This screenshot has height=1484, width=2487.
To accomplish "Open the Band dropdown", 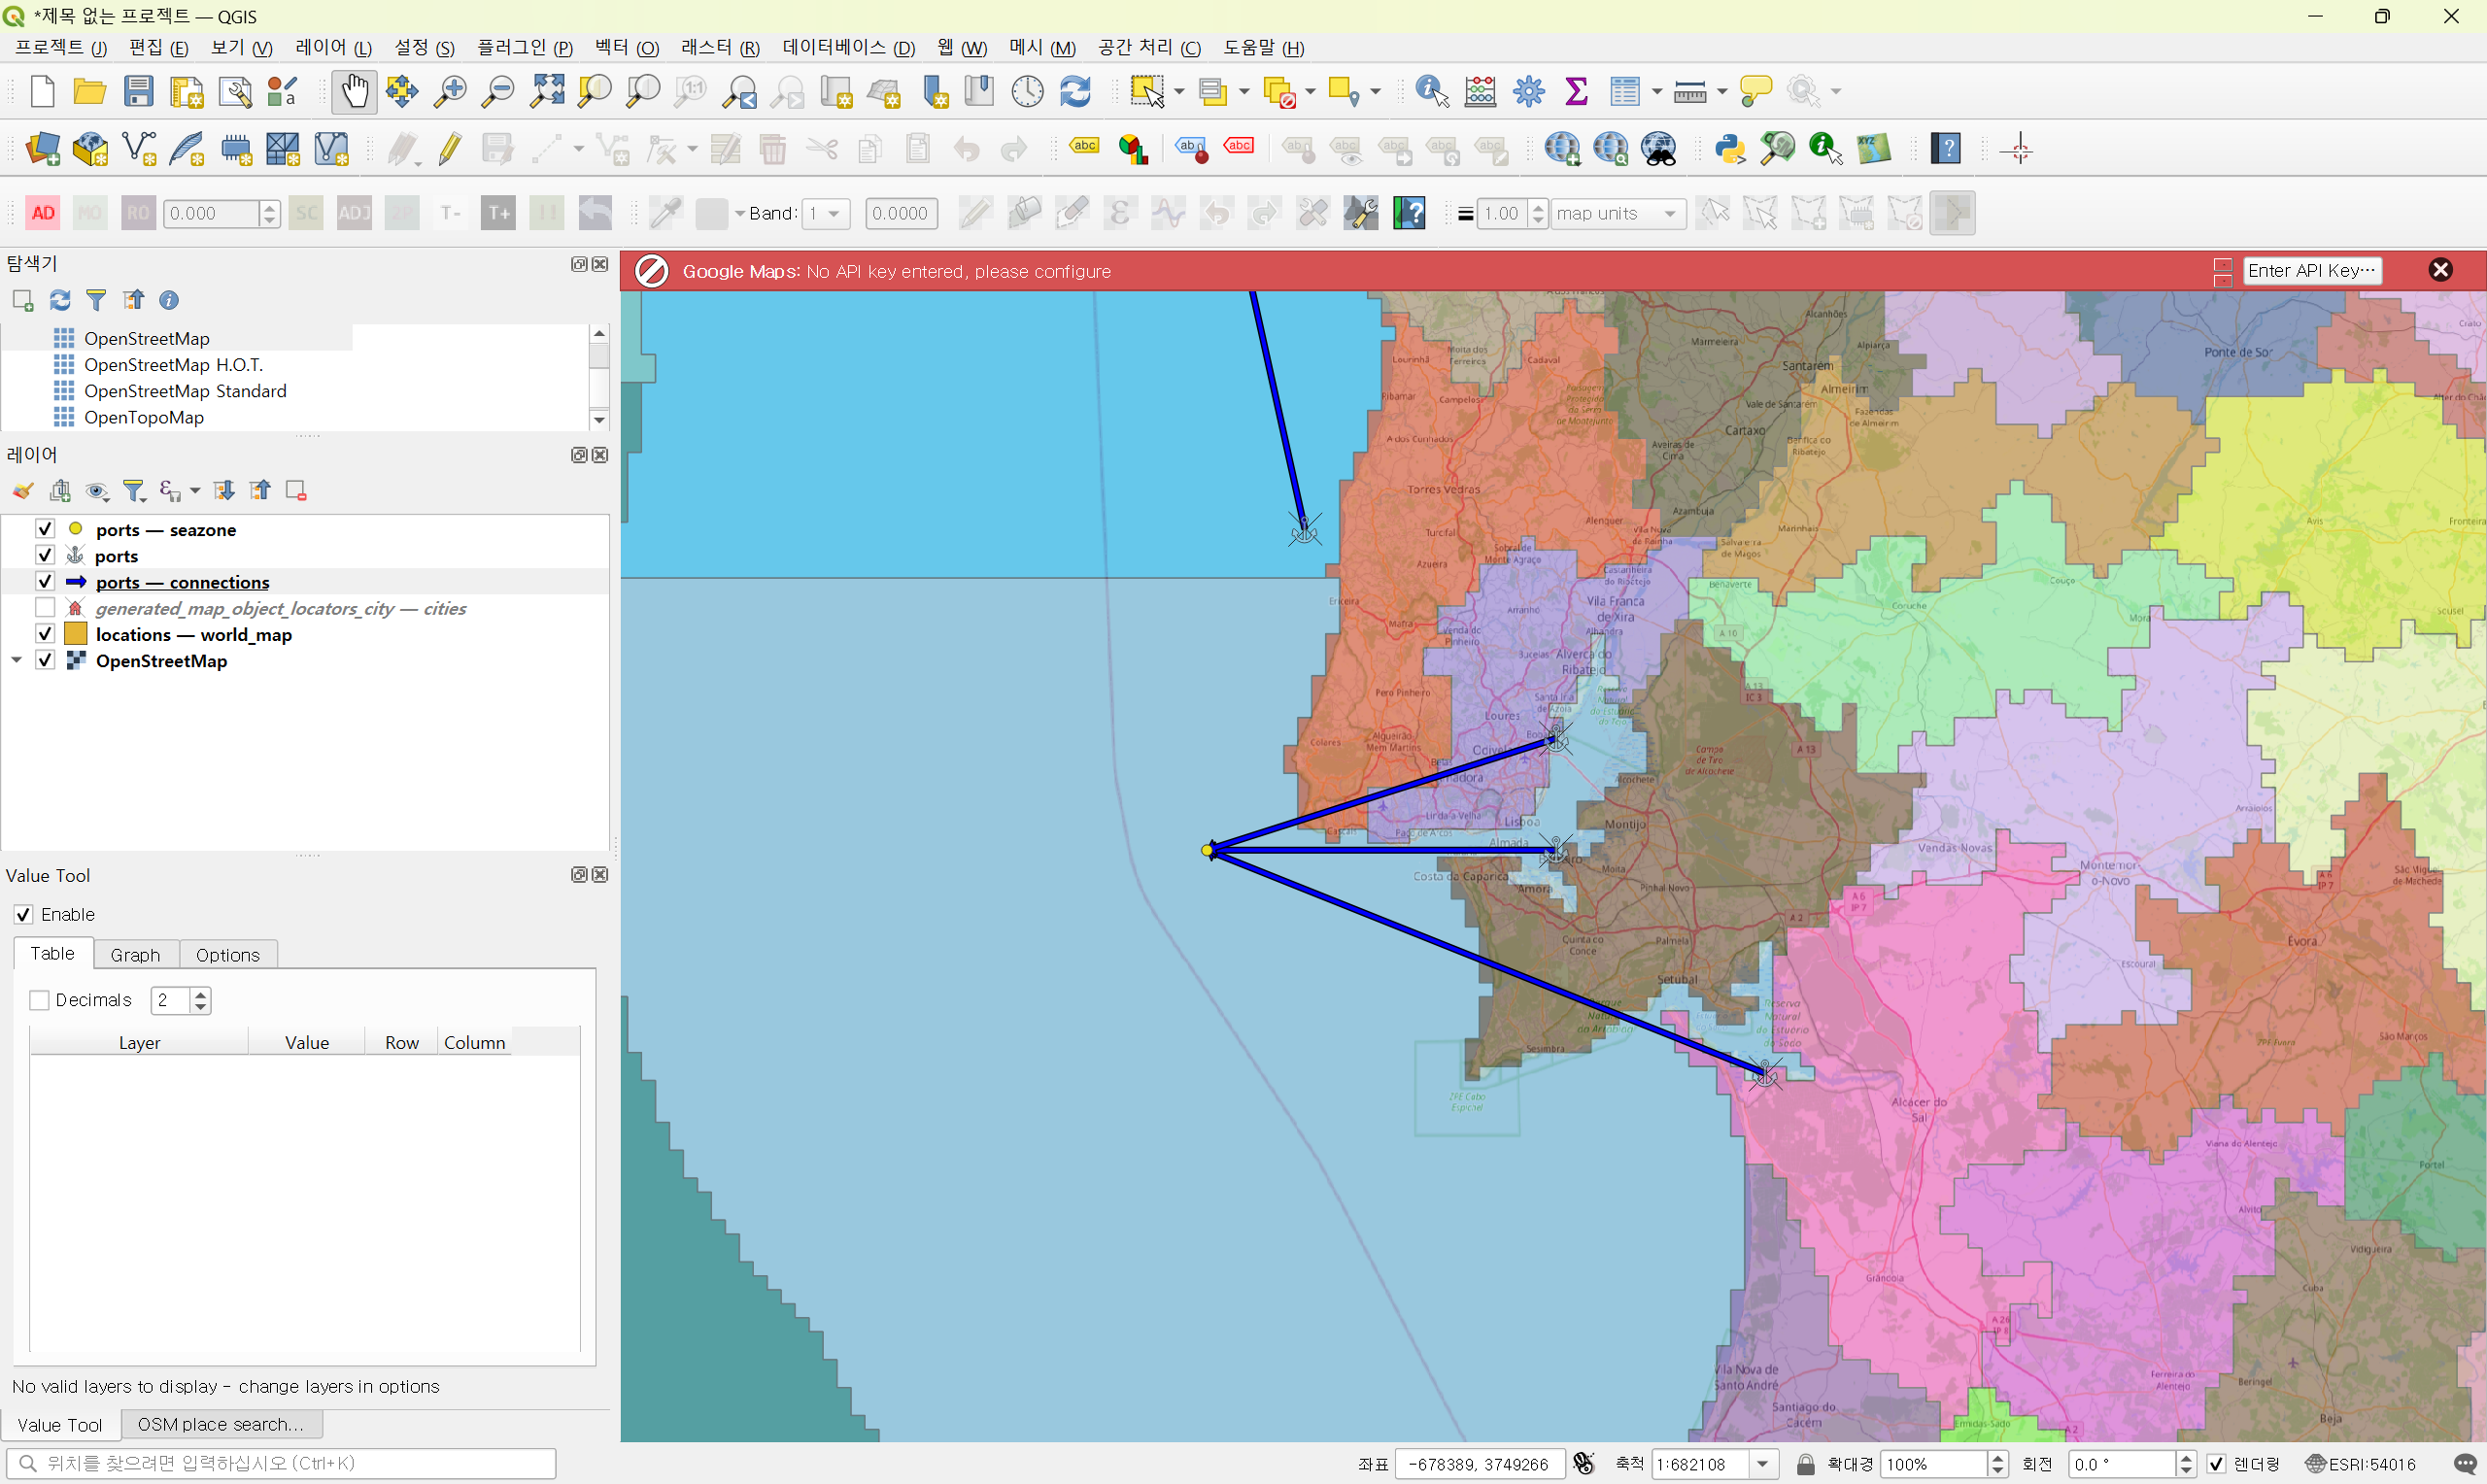I will pos(827,213).
